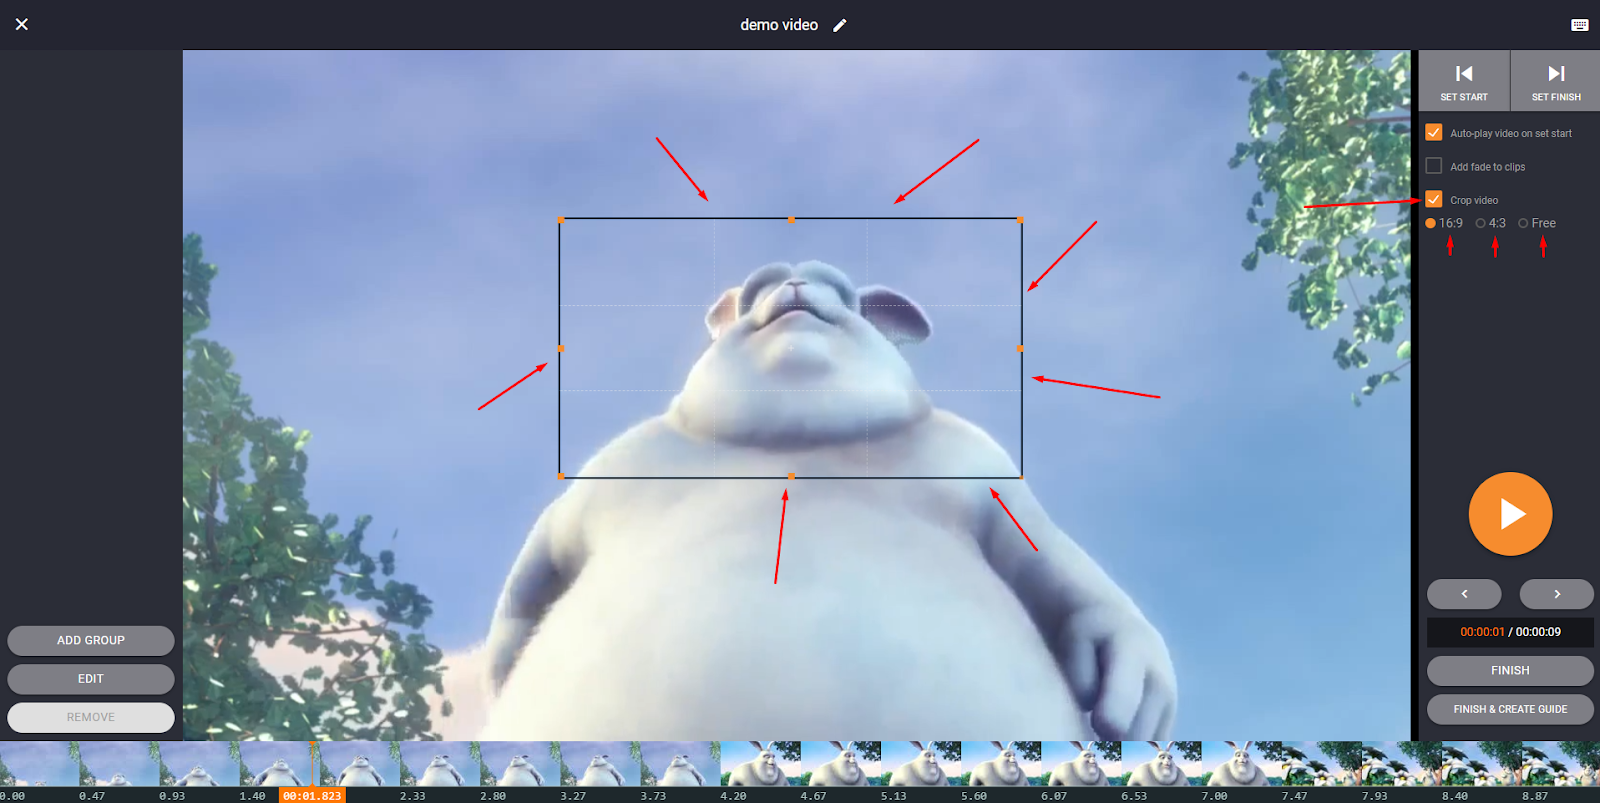
Task: Click the orange playhead time 00:01.823
Action: point(312,796)
